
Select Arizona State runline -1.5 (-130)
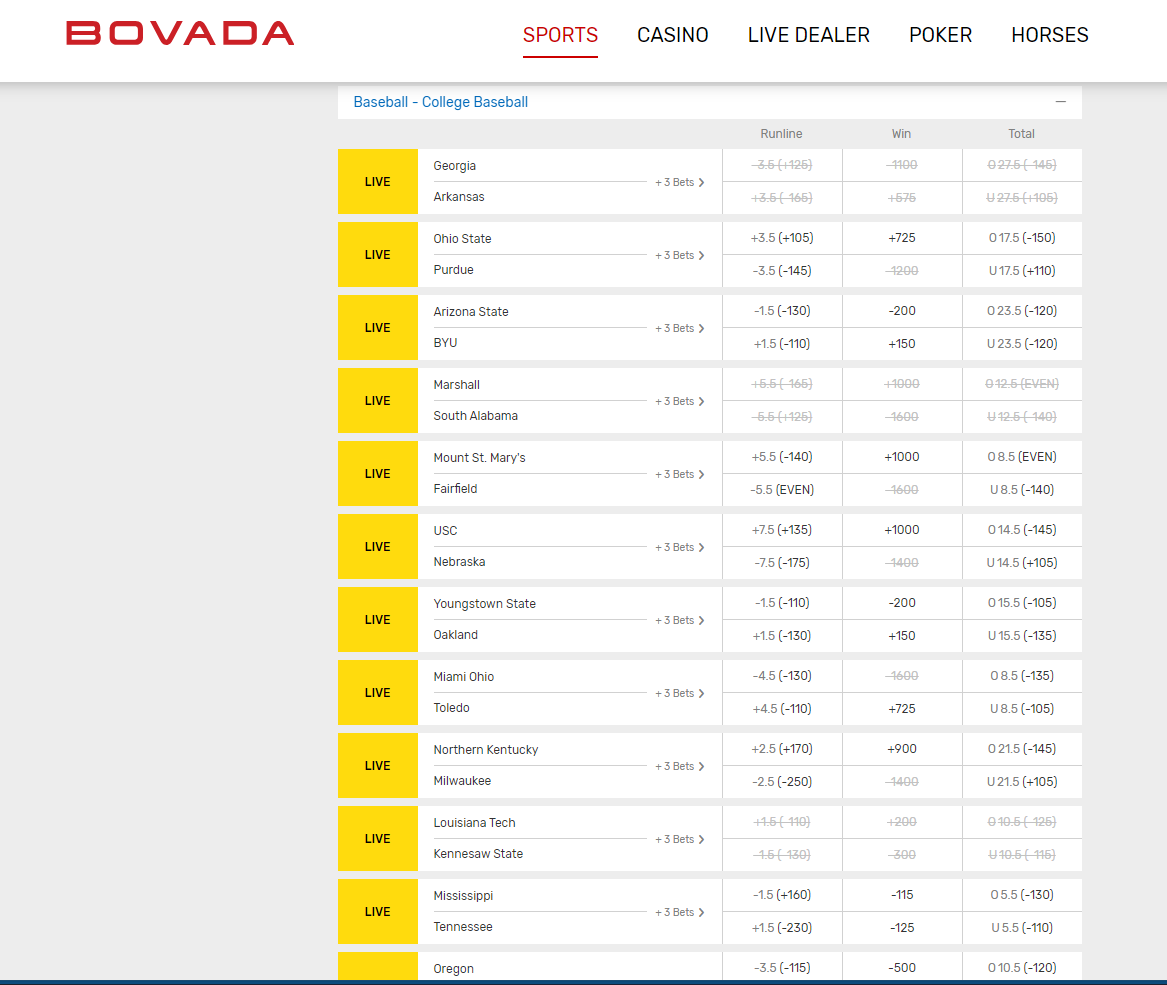coord(782,311)
